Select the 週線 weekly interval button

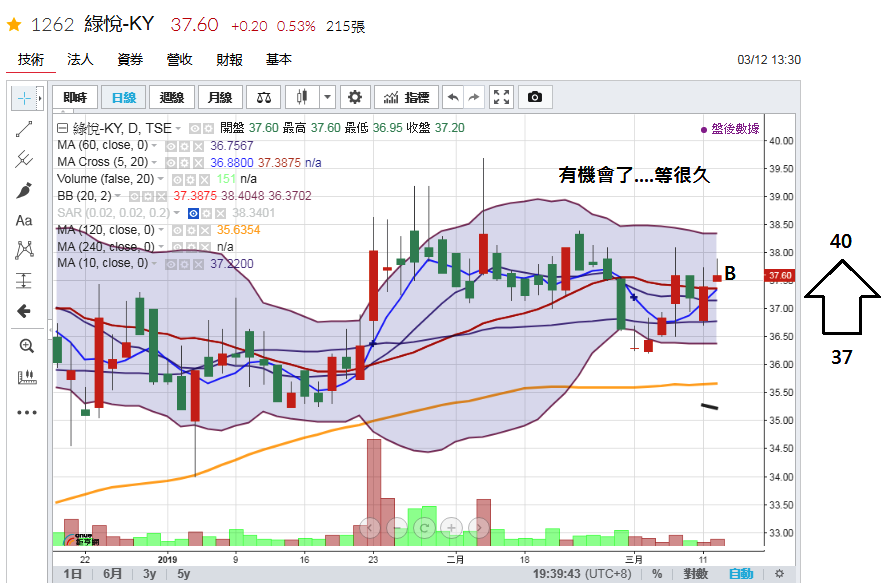tap(172, 97)
